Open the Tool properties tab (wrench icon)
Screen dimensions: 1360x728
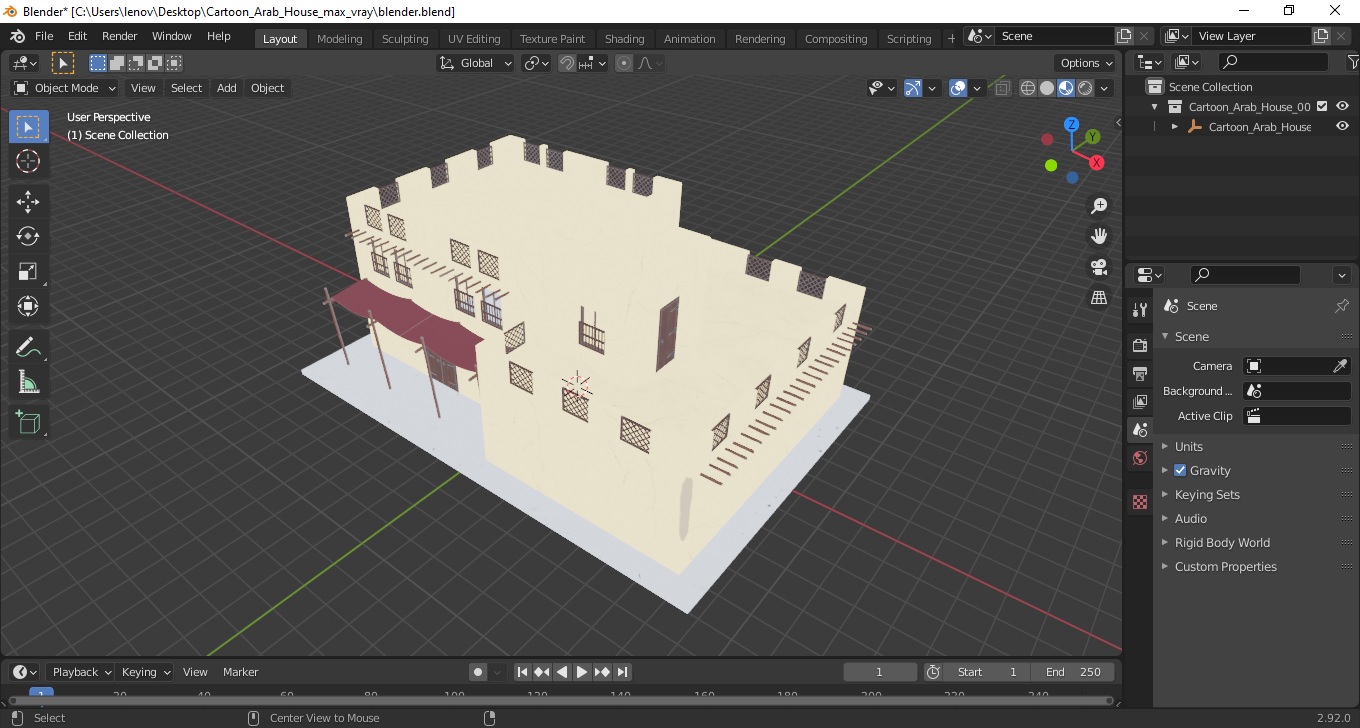(1139, 310)
